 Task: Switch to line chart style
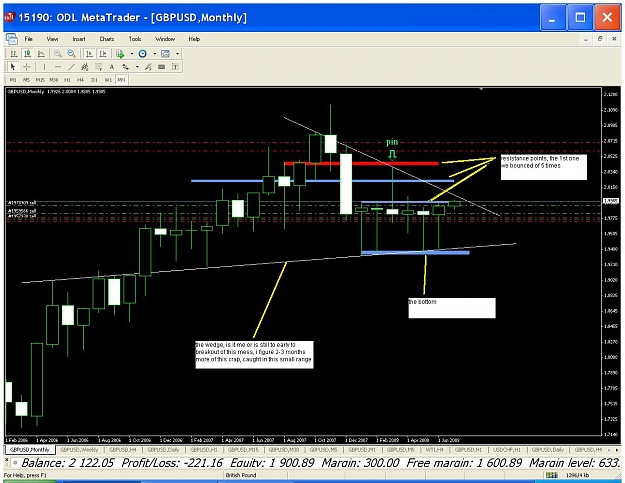pyautogui.click(x=41, y=53)
